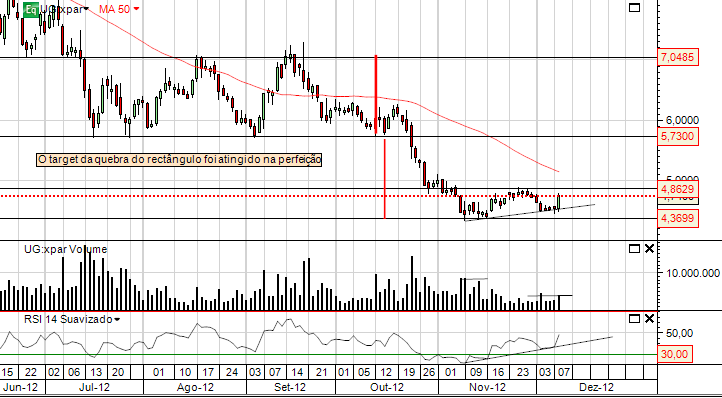Click the Out-12 month label

[x=387, y=387]
